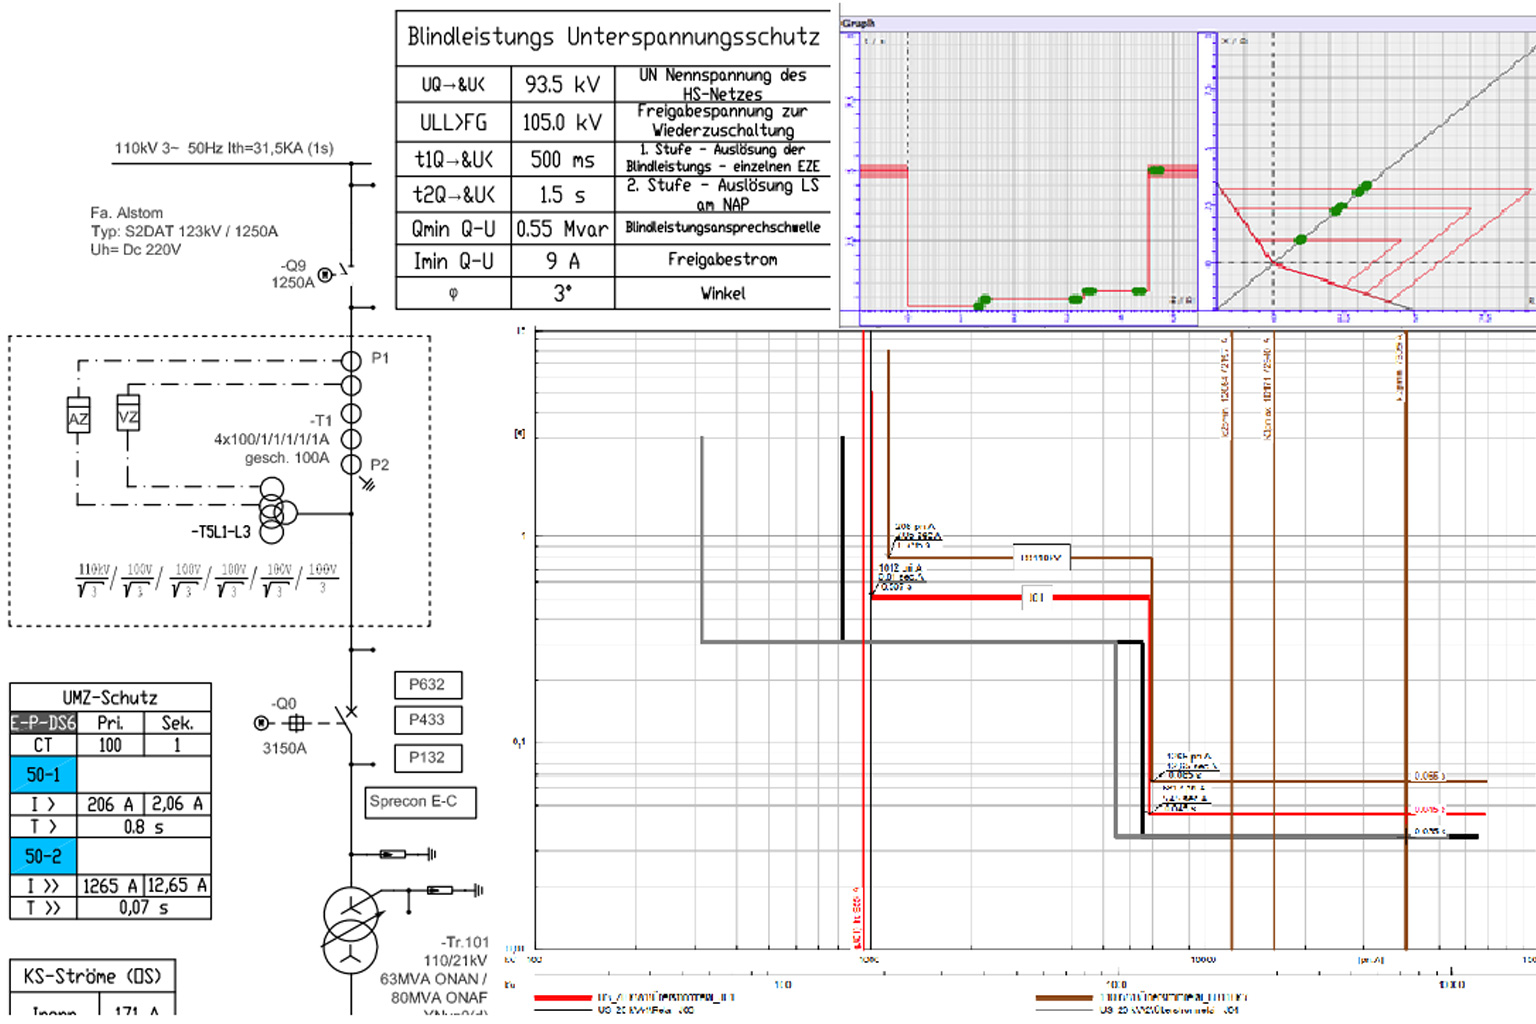Select the 206 A primary value

pyautogui.click(x=111, y=804)
